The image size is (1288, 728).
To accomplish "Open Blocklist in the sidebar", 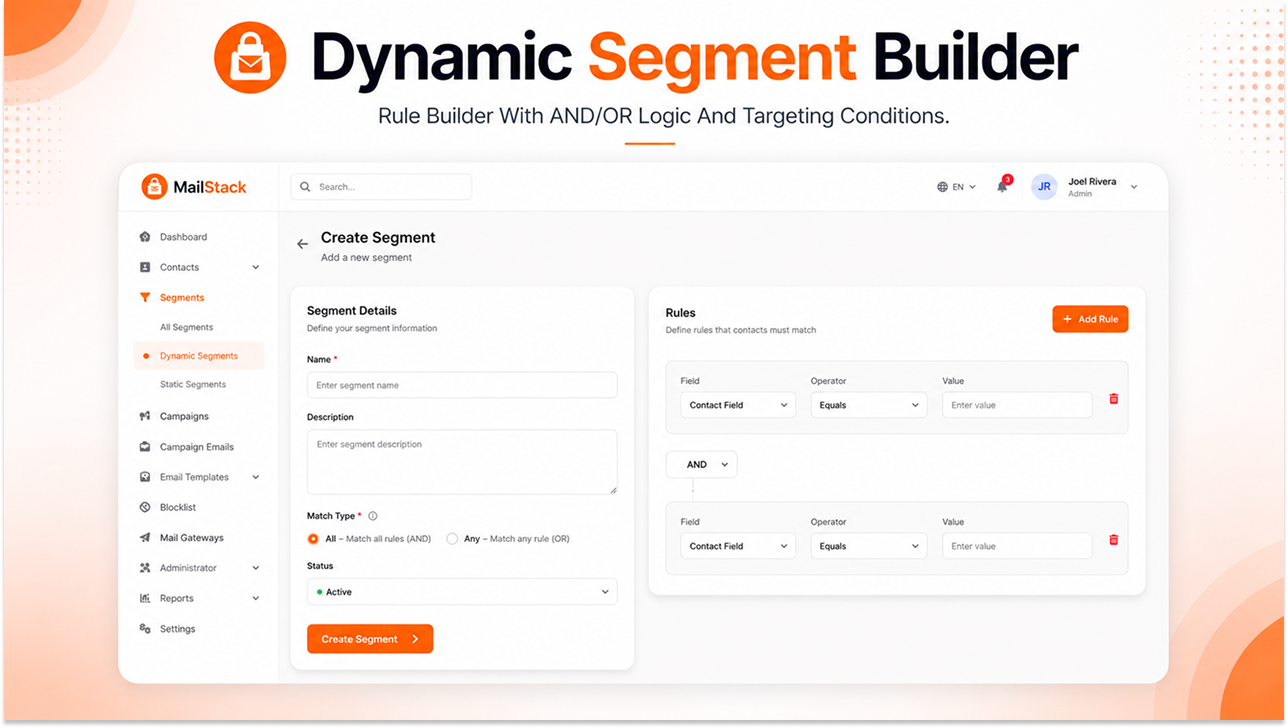I will coord(178,507).
